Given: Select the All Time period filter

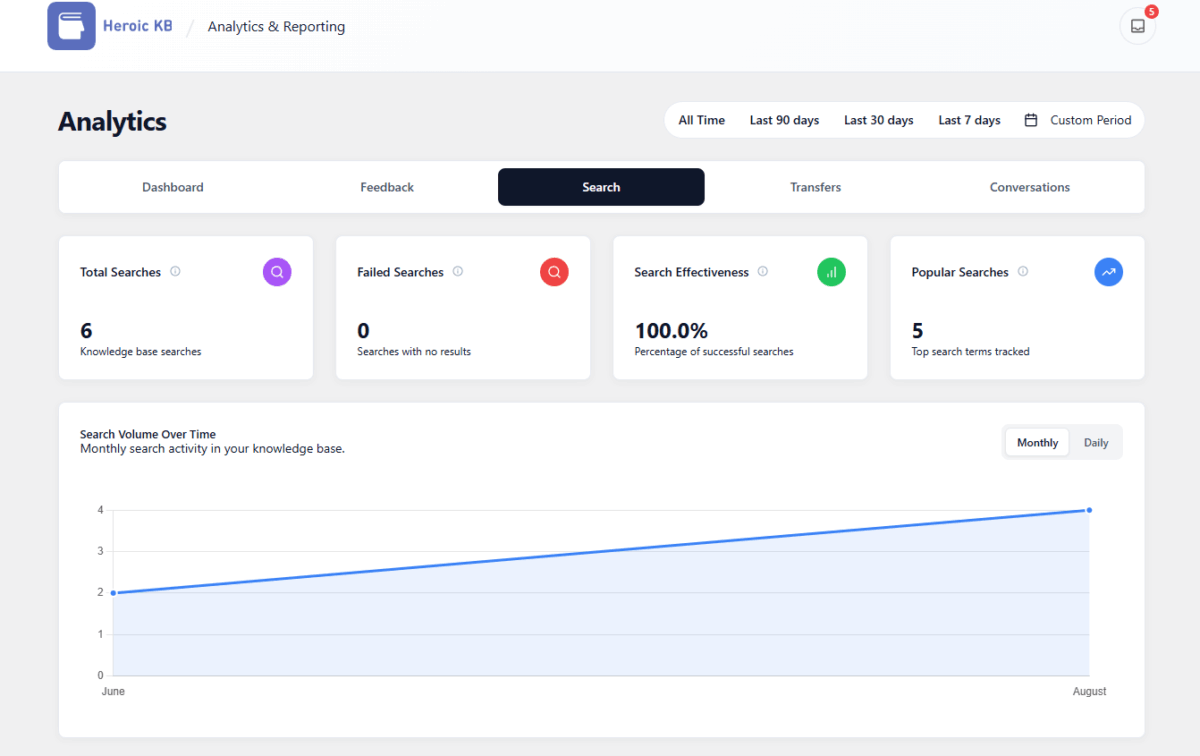Looking at the screenshot, I should coord(702,120).
